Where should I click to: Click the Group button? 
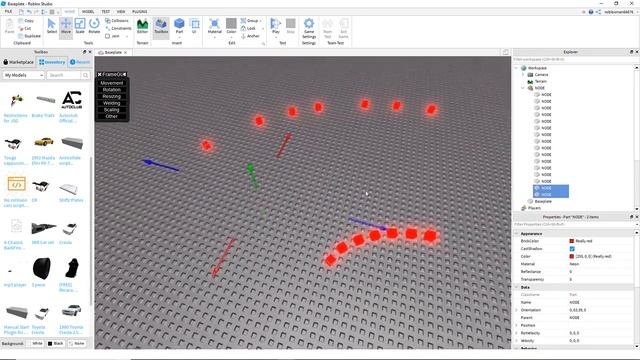pos(250,20)
